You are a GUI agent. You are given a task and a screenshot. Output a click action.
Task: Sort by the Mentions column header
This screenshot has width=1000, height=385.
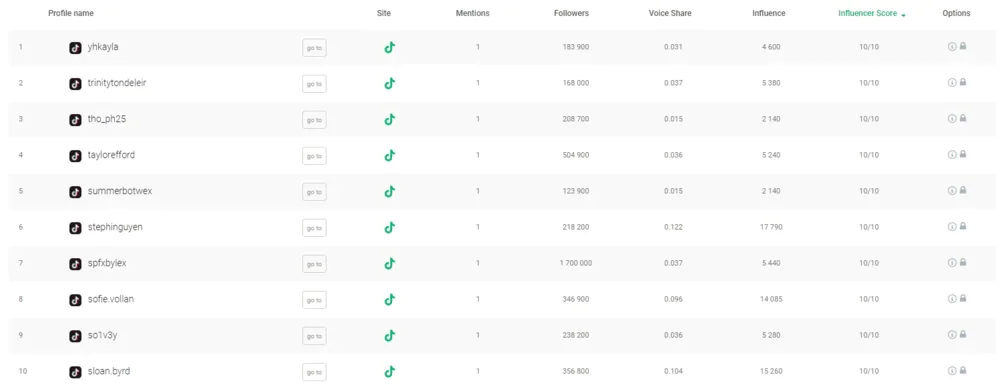[x=473, y=13]
